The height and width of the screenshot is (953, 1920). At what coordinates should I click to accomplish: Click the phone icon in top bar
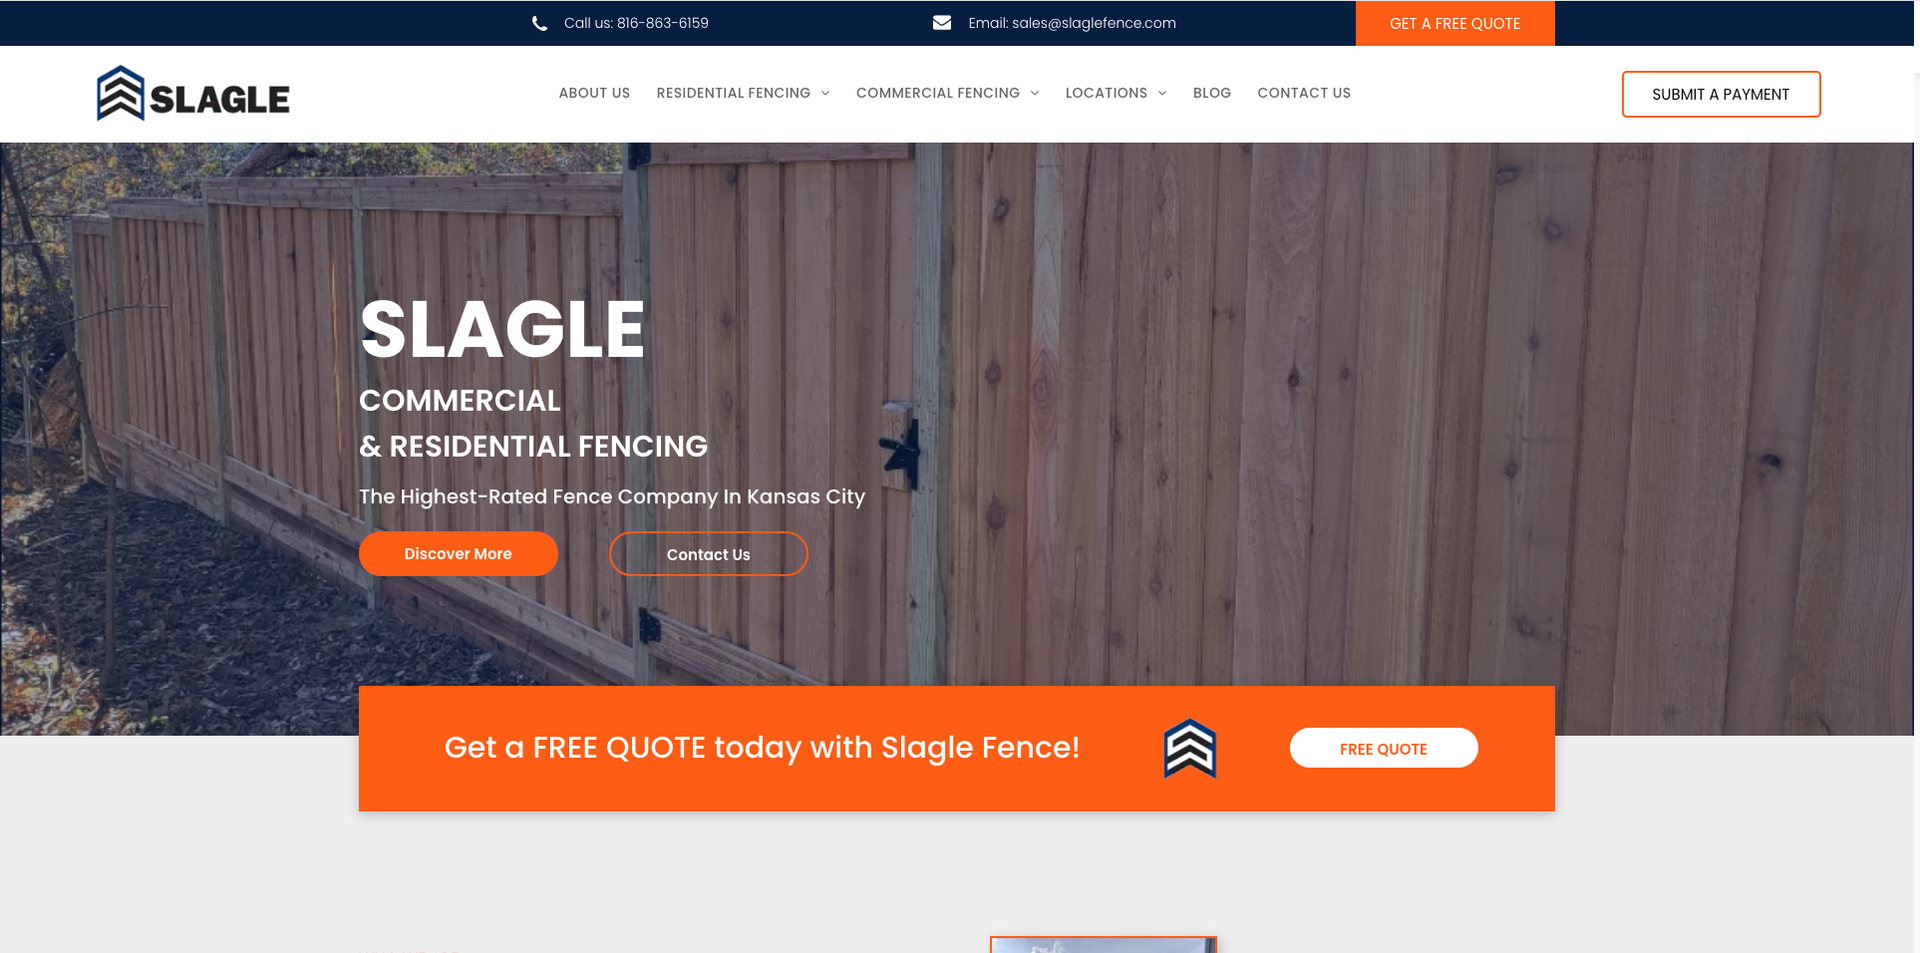tap(539, 23)
